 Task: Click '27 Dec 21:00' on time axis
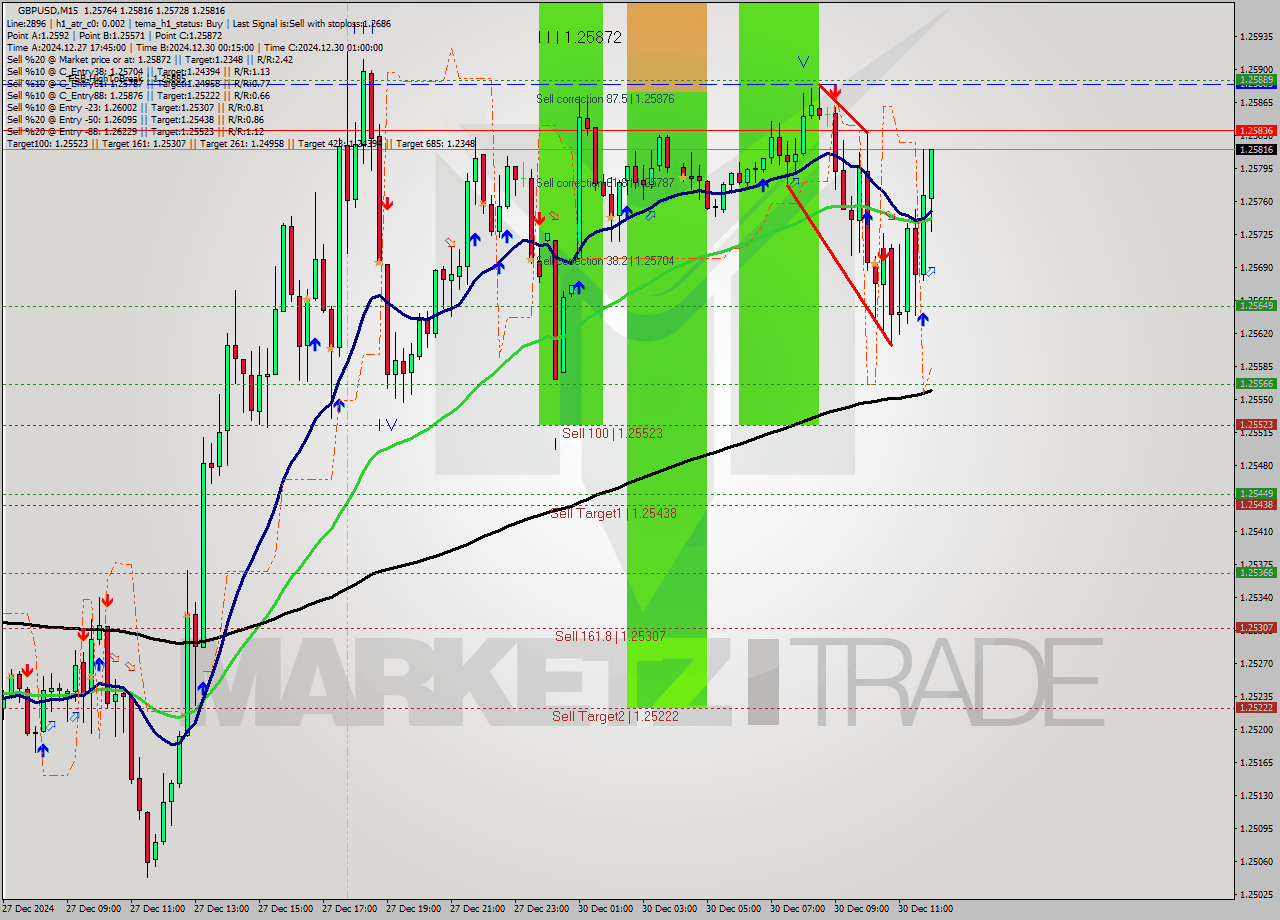click(477, 909)
